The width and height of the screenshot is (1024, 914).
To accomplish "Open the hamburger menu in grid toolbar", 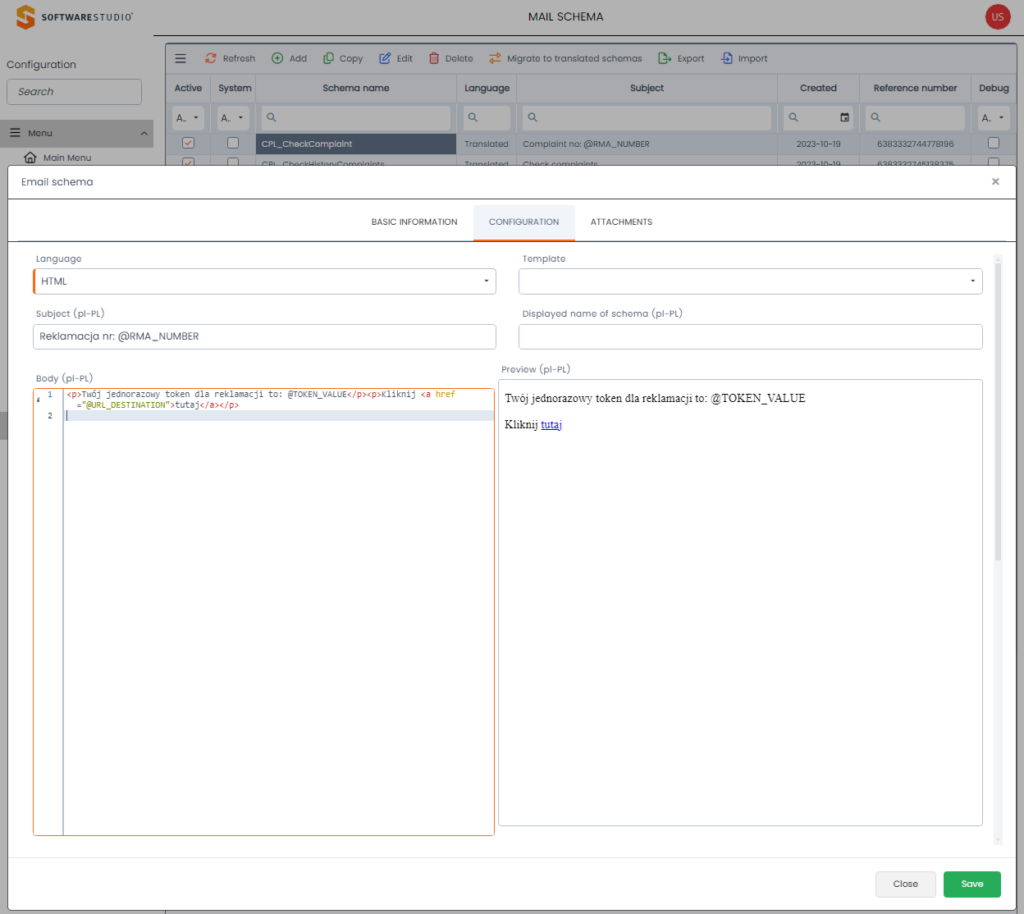I will pyautogui.click(x=181, y=59).
